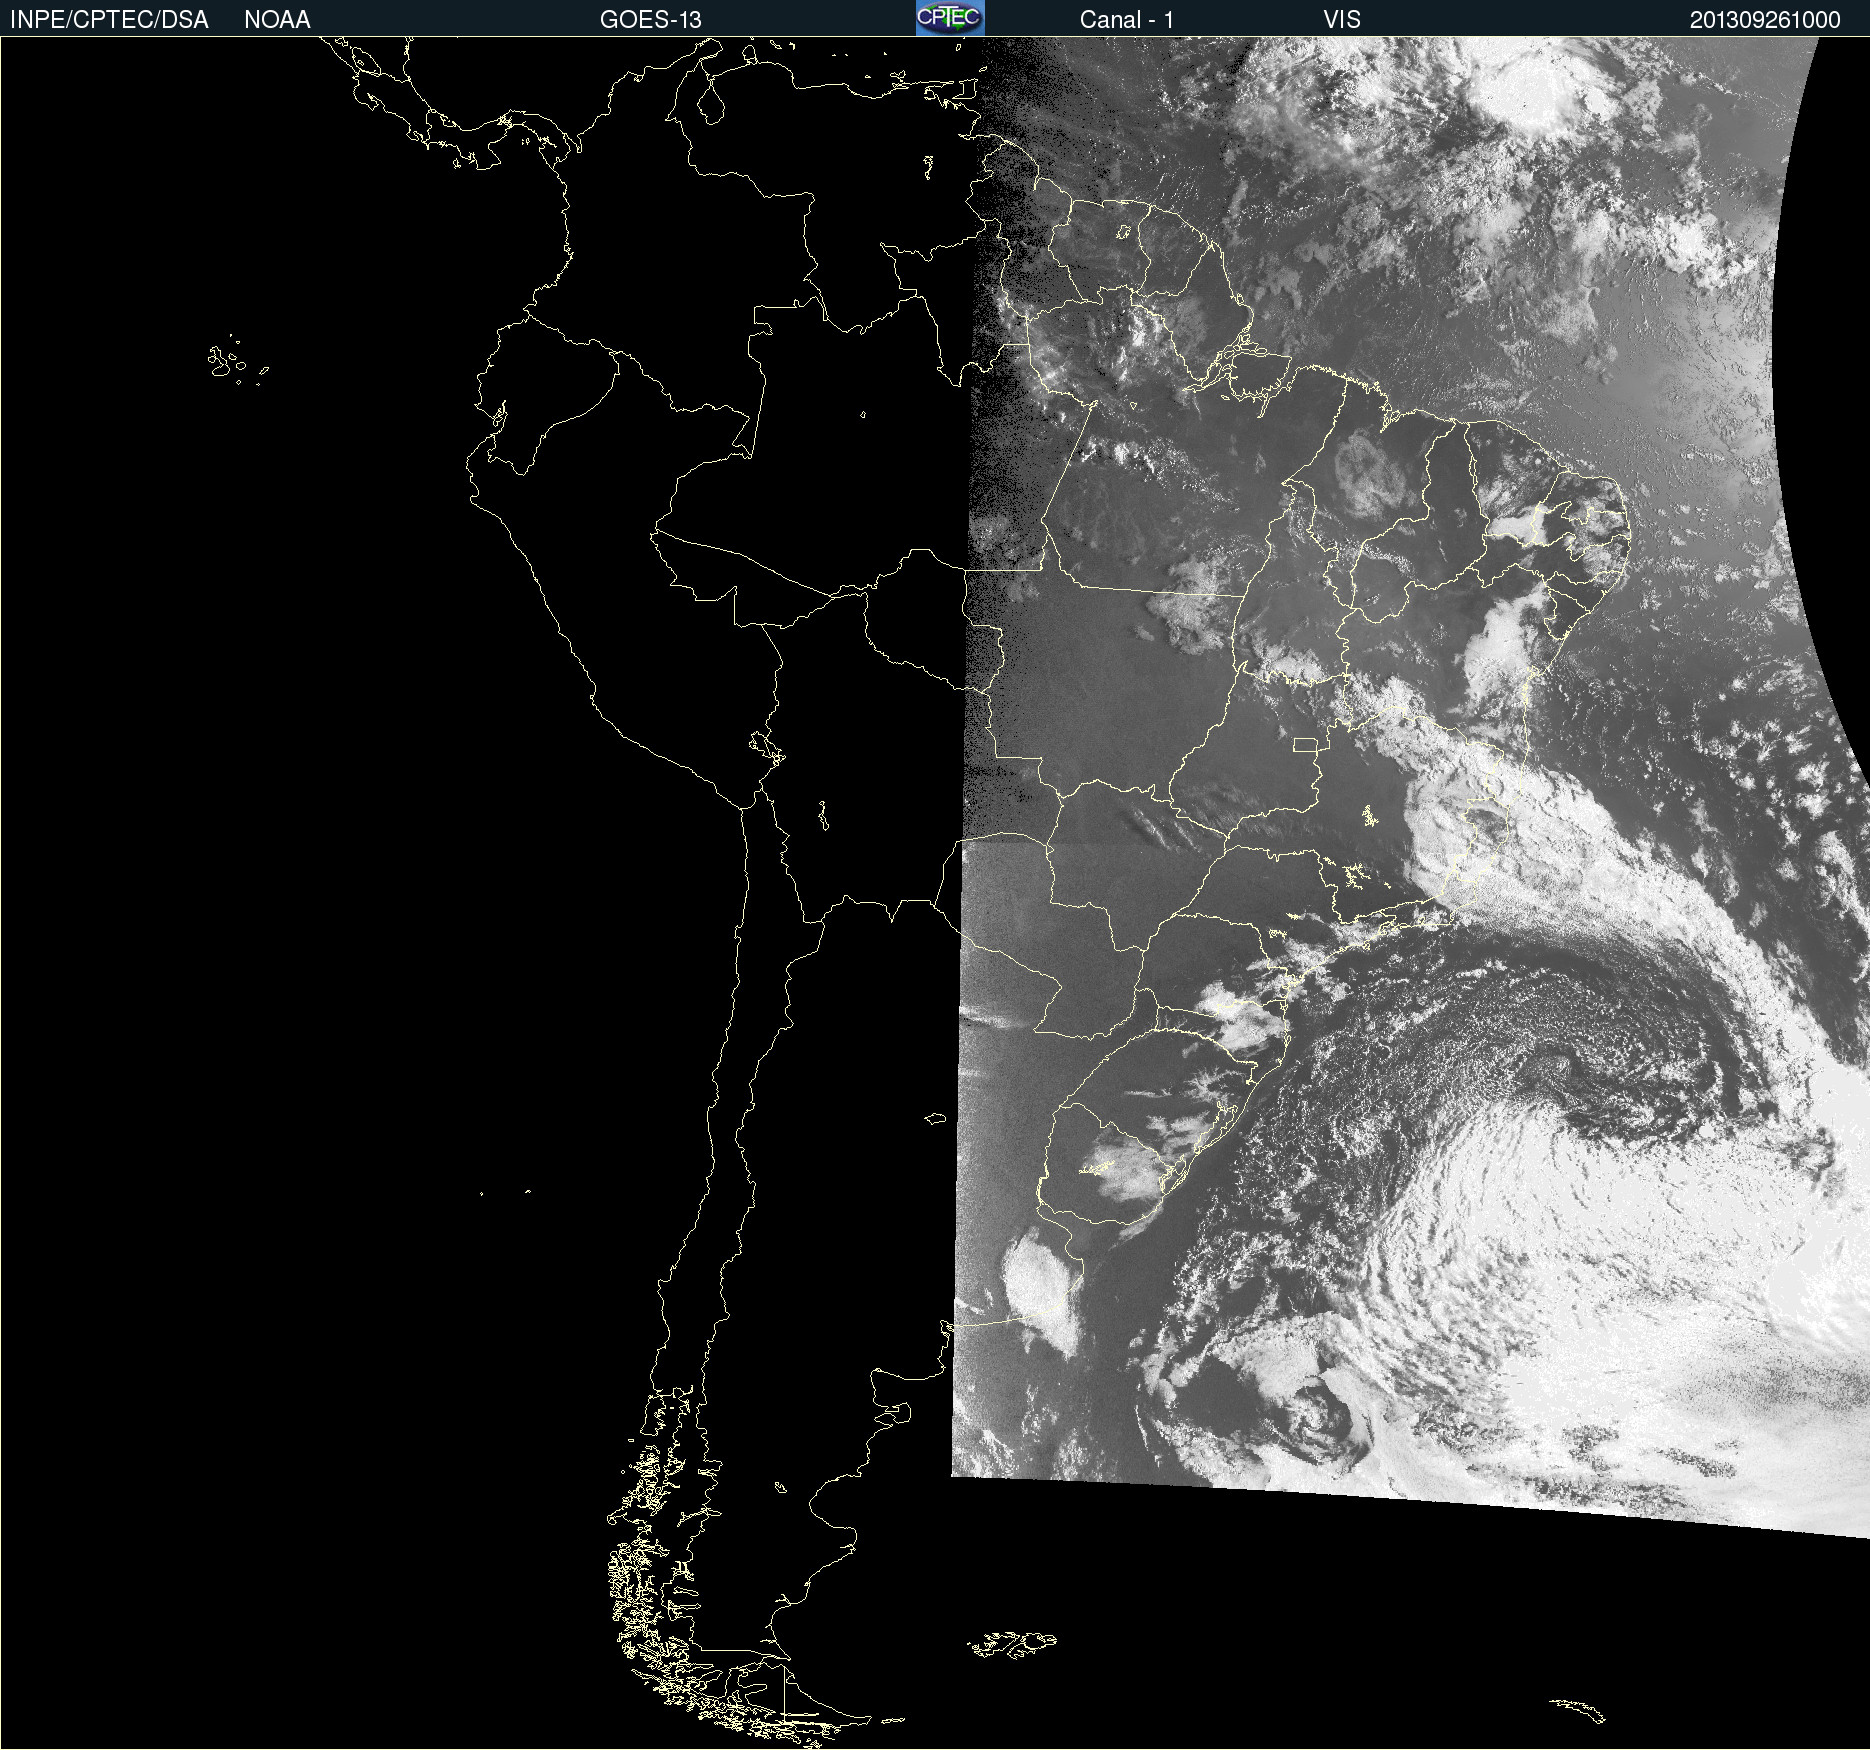Click the Canal - 1 label
The image size is (1870, 1750).
click(1127, 20)
